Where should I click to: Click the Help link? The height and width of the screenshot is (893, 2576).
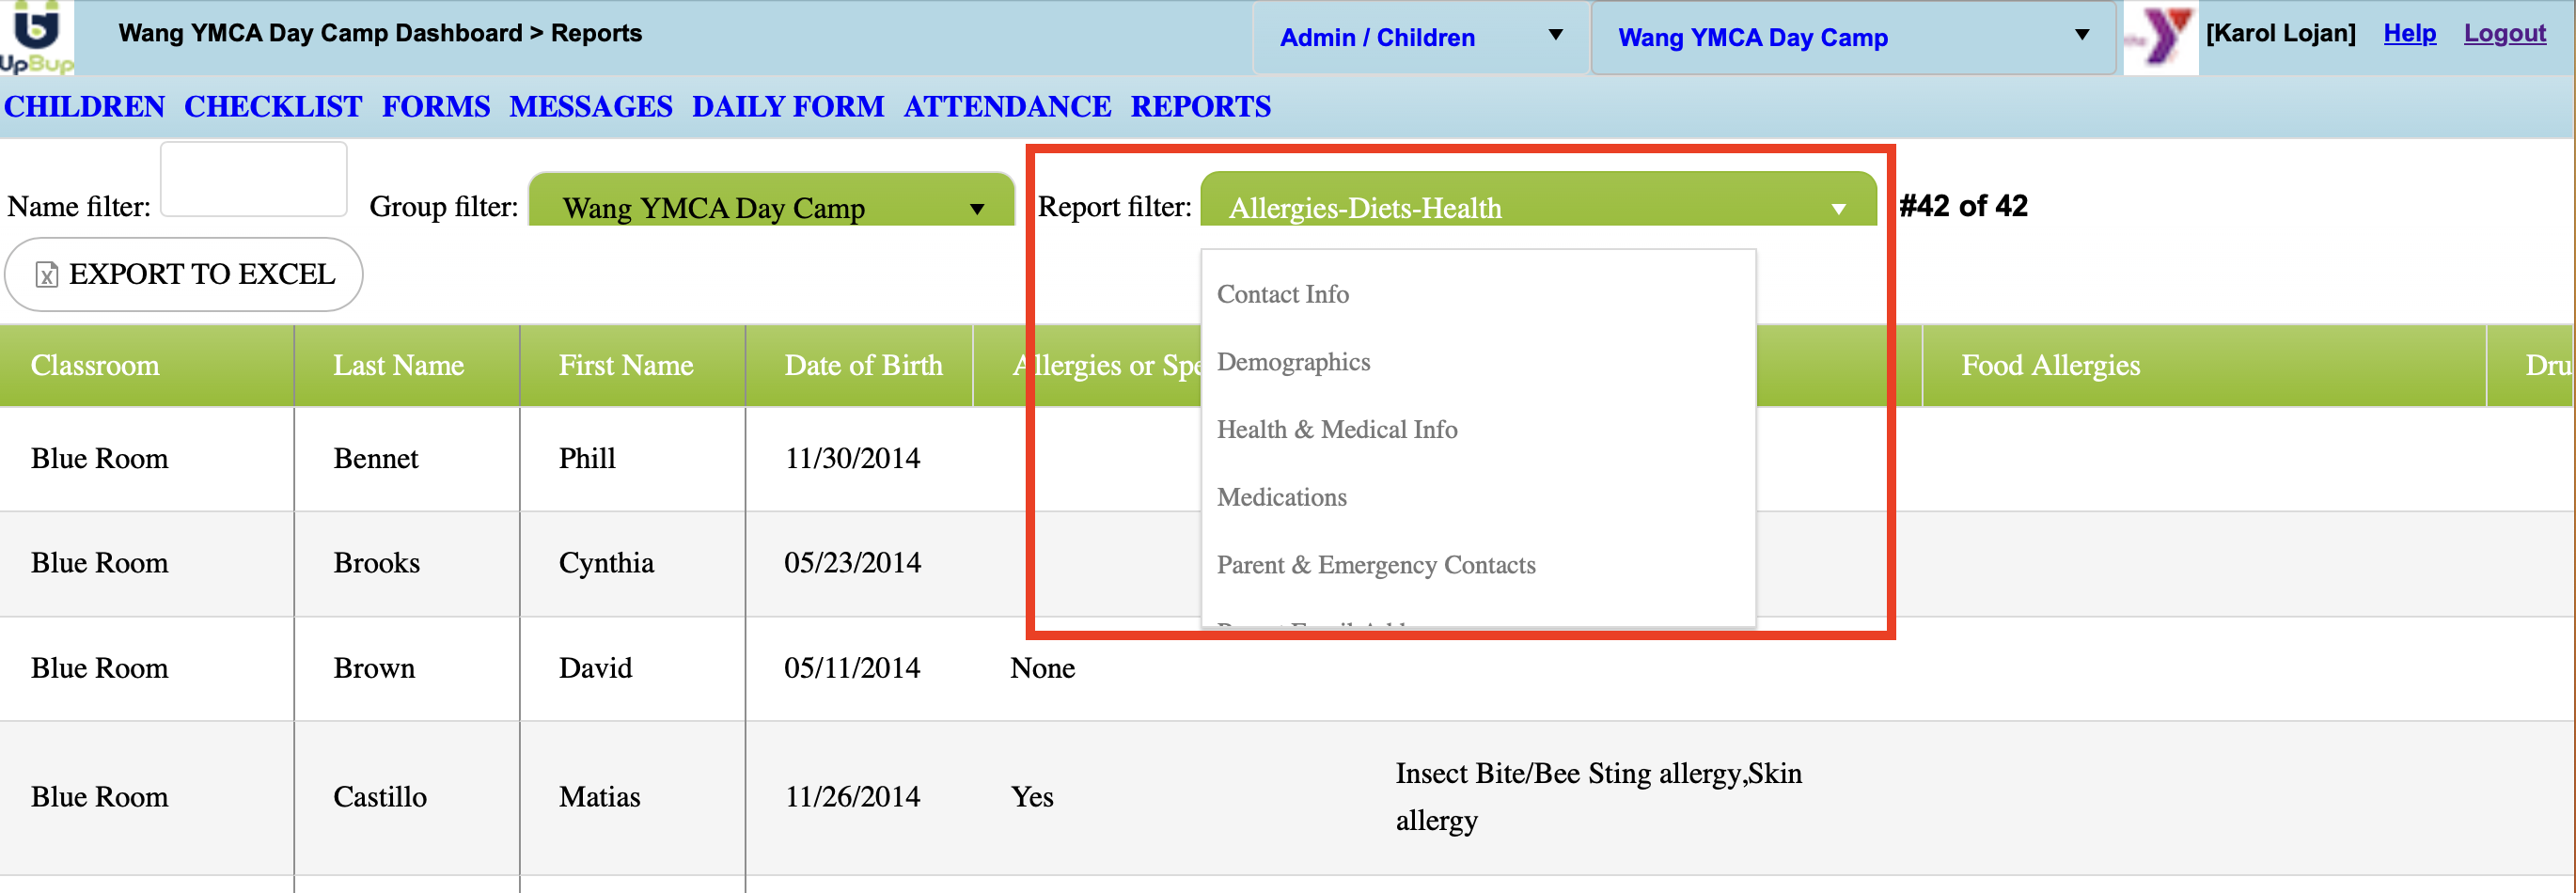pos(2409,33)
